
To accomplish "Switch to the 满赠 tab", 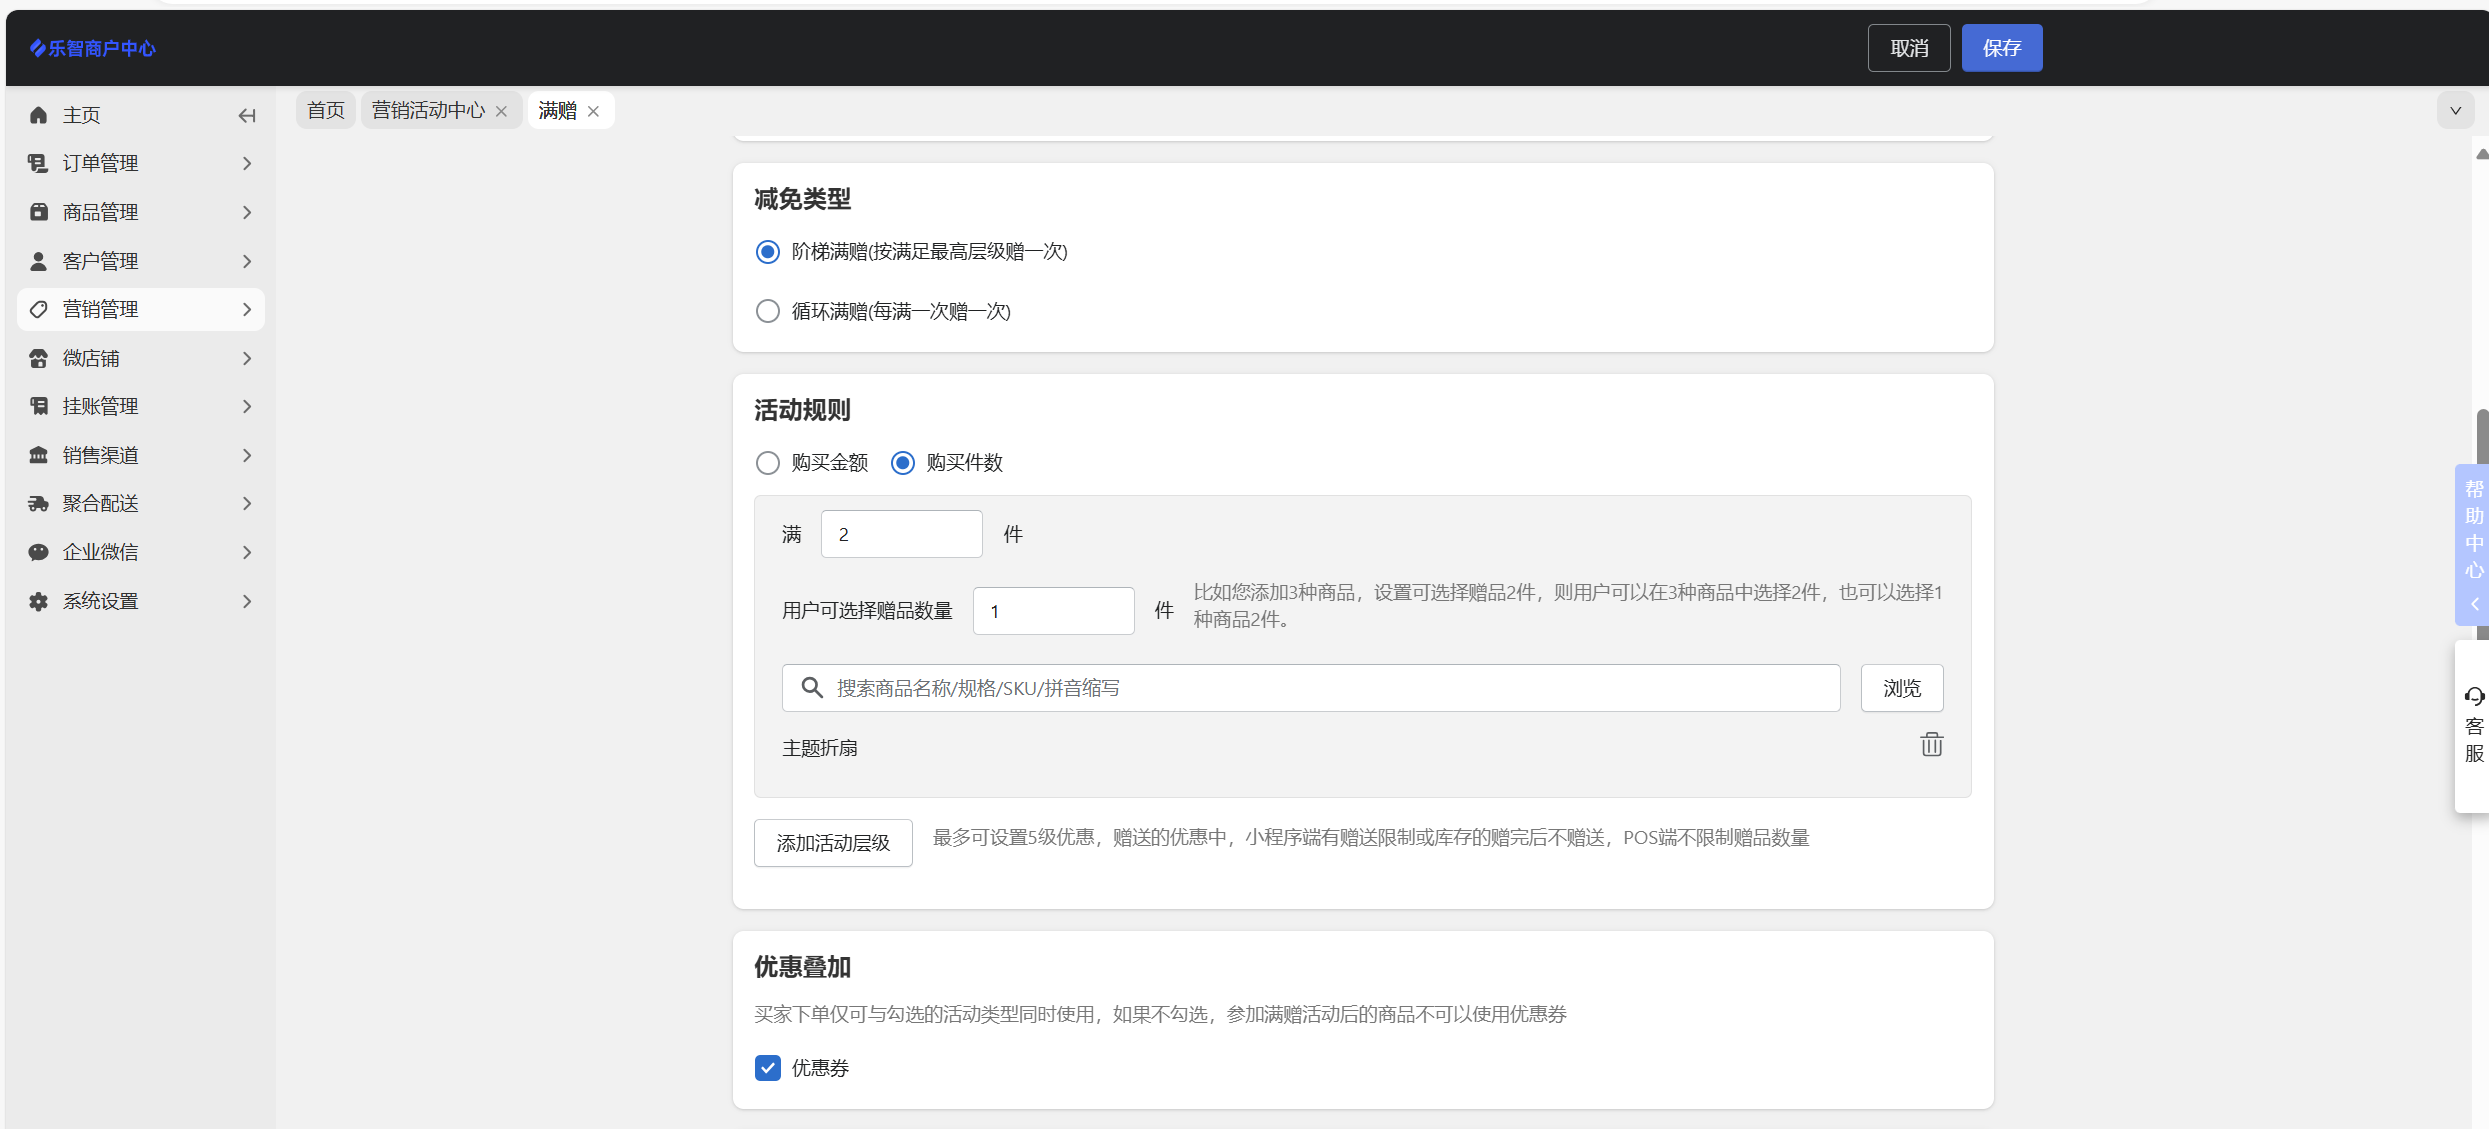I will coord(557,110).
